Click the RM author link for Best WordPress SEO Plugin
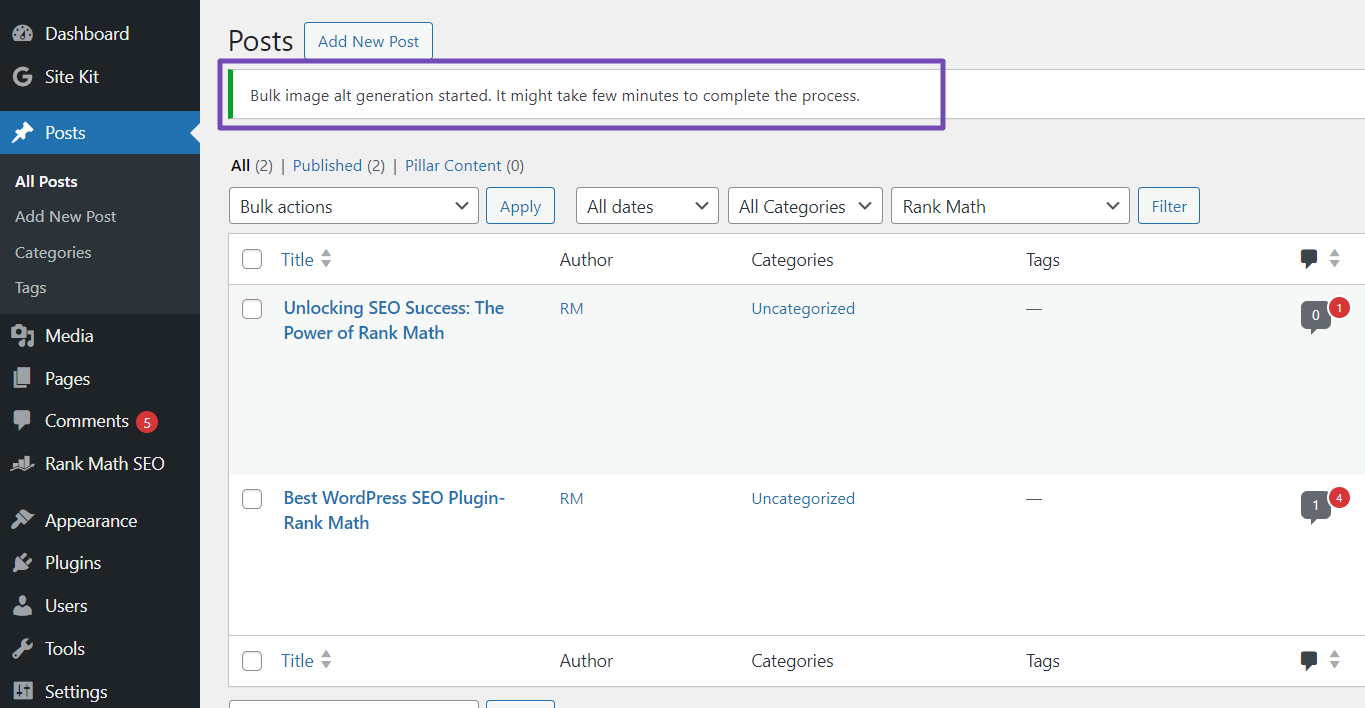Viewport: 1365px width, 708px height. click(x=571, y=499)
